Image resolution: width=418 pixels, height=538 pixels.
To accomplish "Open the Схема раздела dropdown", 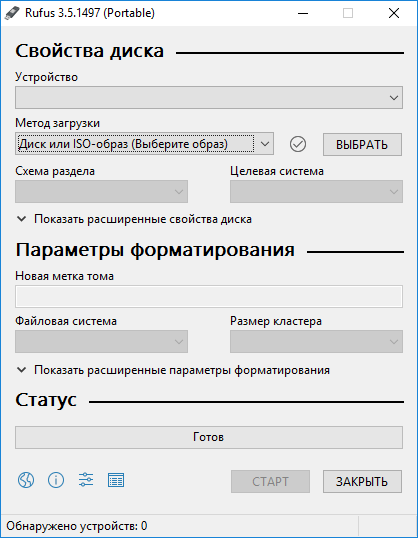I will pos(101,191).
